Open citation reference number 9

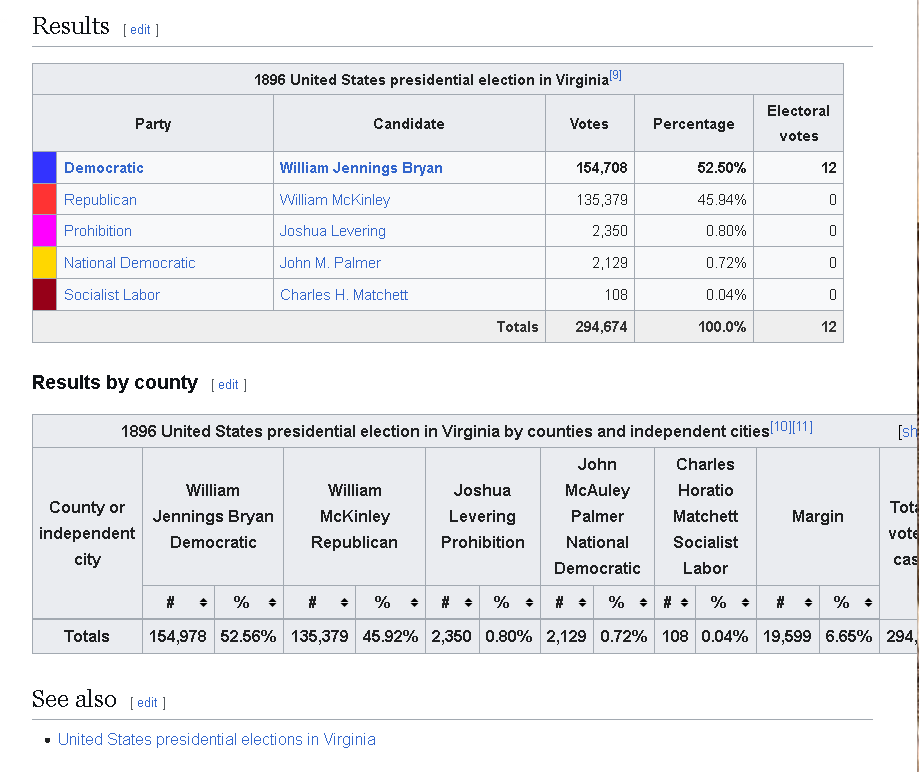coord(615,75)
